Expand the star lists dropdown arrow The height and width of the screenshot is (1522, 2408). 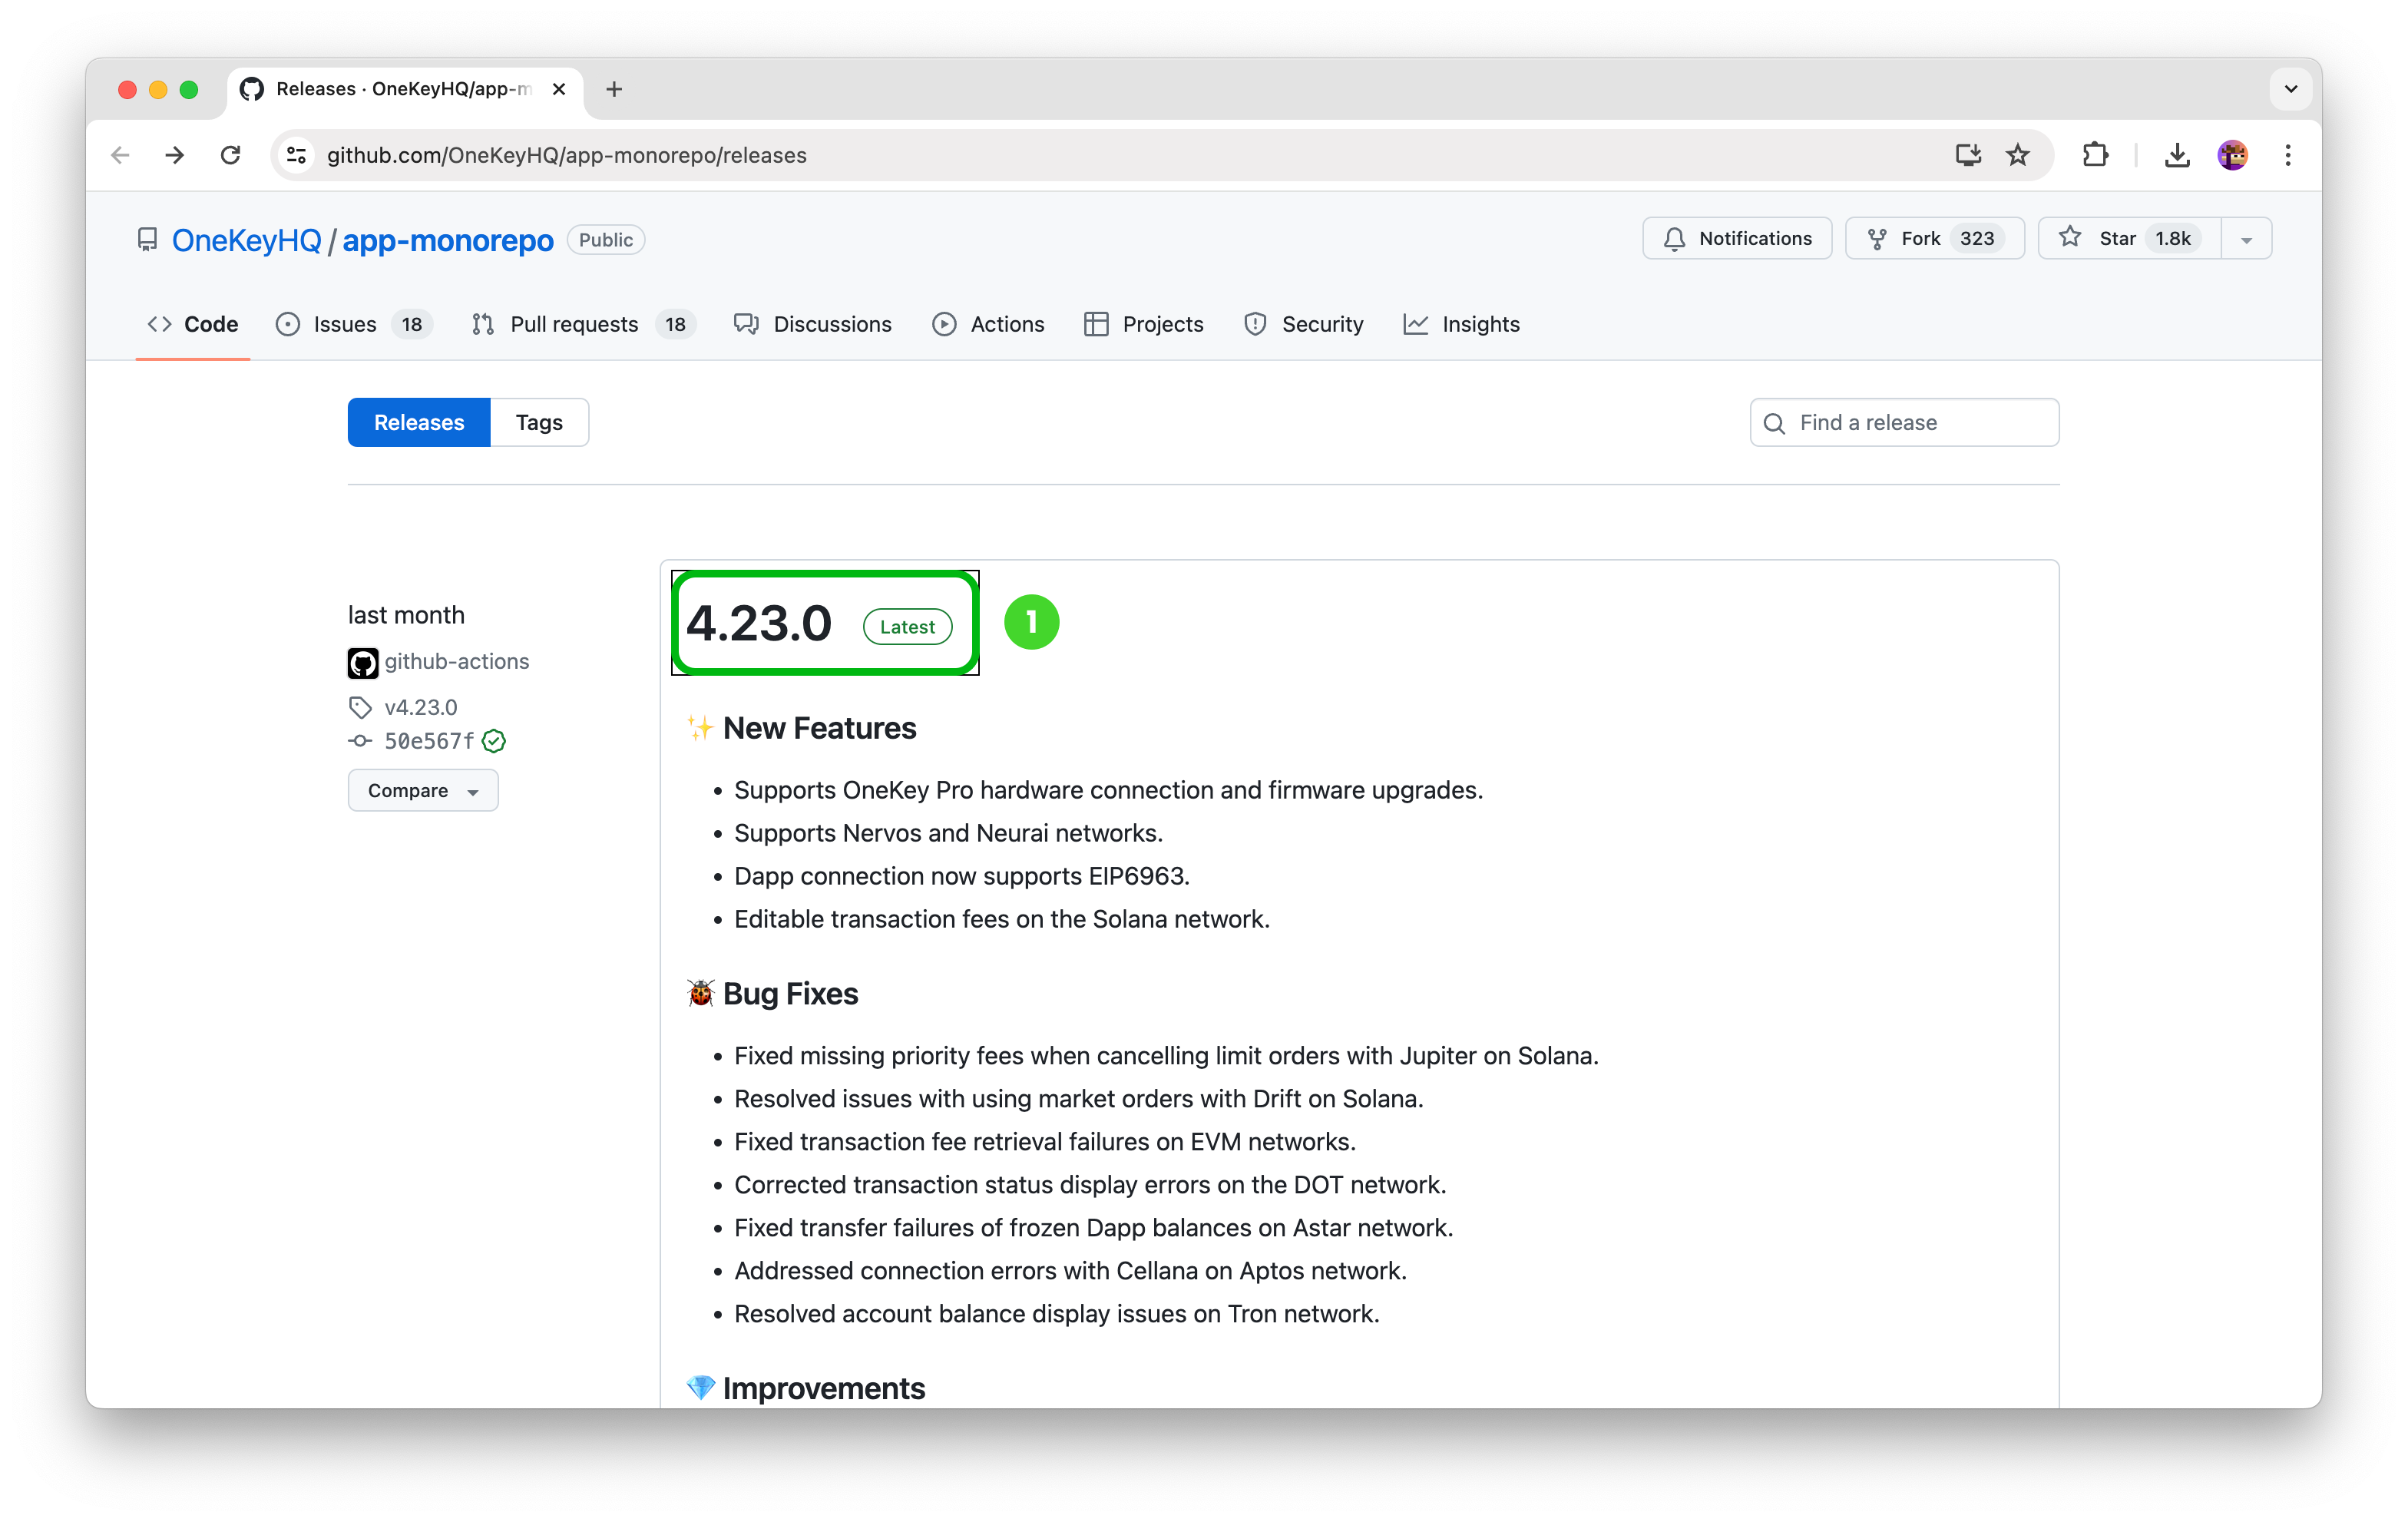click(2247, 238)
